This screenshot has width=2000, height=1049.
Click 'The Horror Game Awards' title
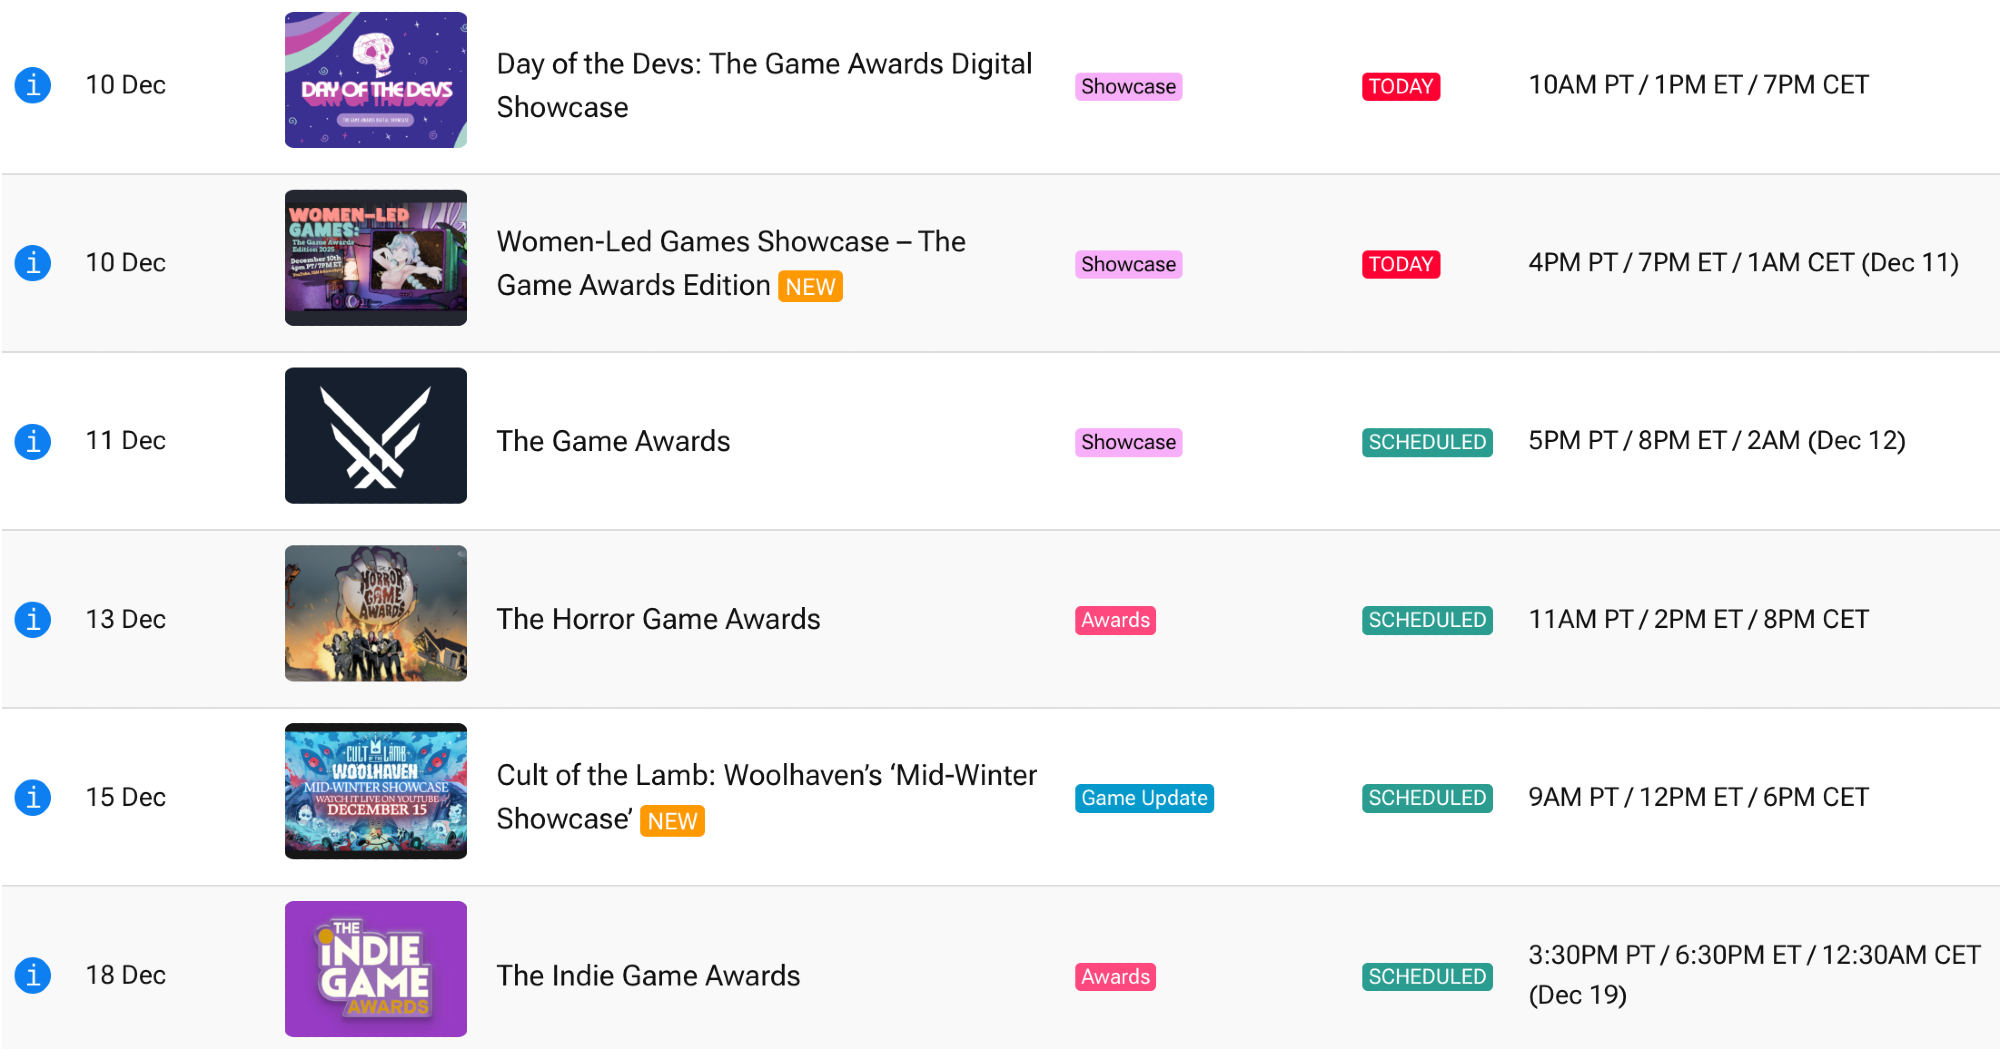658,619
